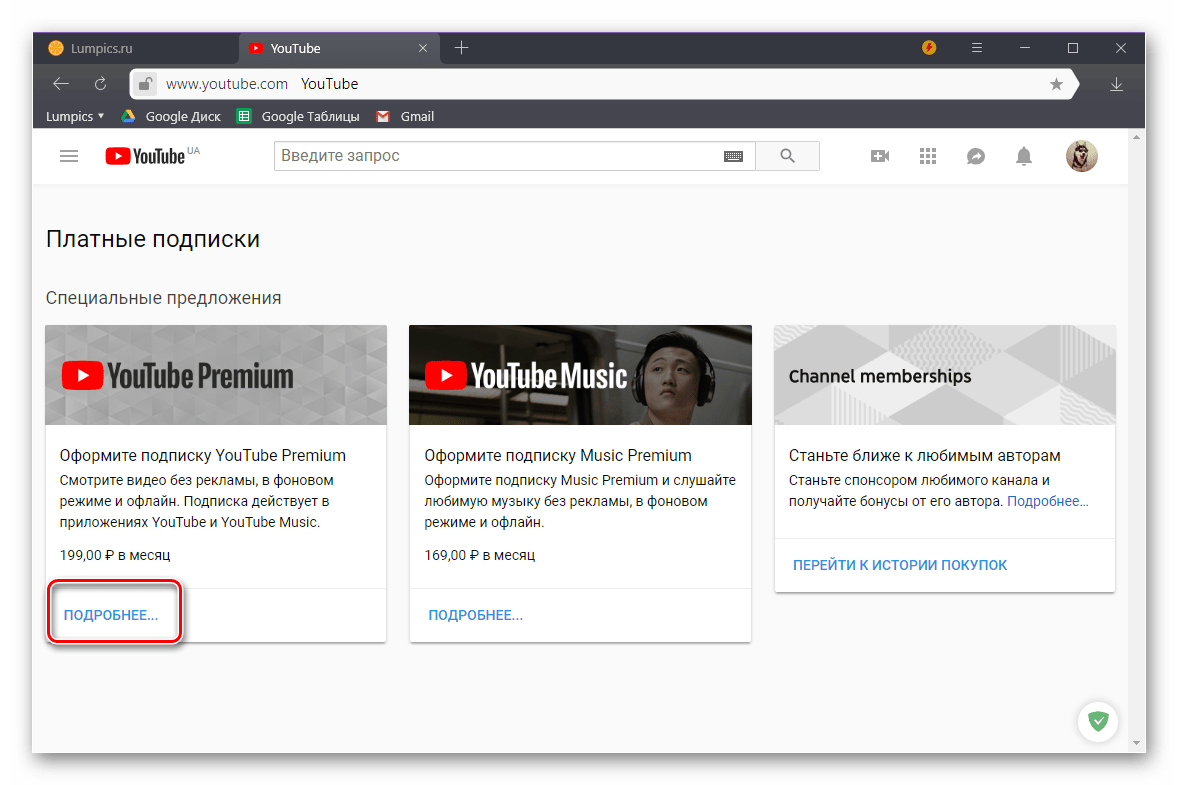This screenshot has height=785, width=1178.
Task: Click the page scrollbar down arrow
Action: click(x=1136, y=743)
